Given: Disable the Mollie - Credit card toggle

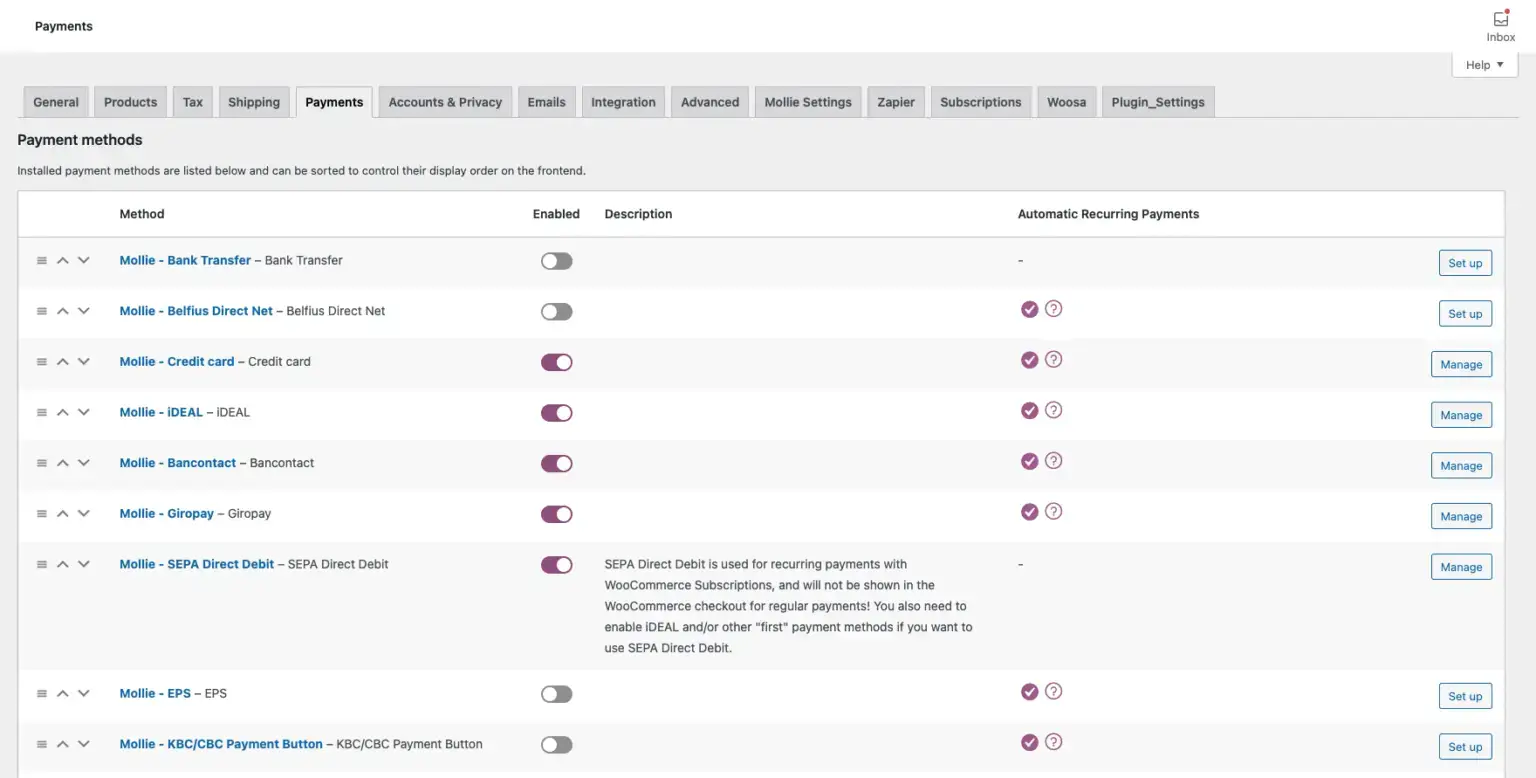Looking at the screenshot, I should coord(556,362).
